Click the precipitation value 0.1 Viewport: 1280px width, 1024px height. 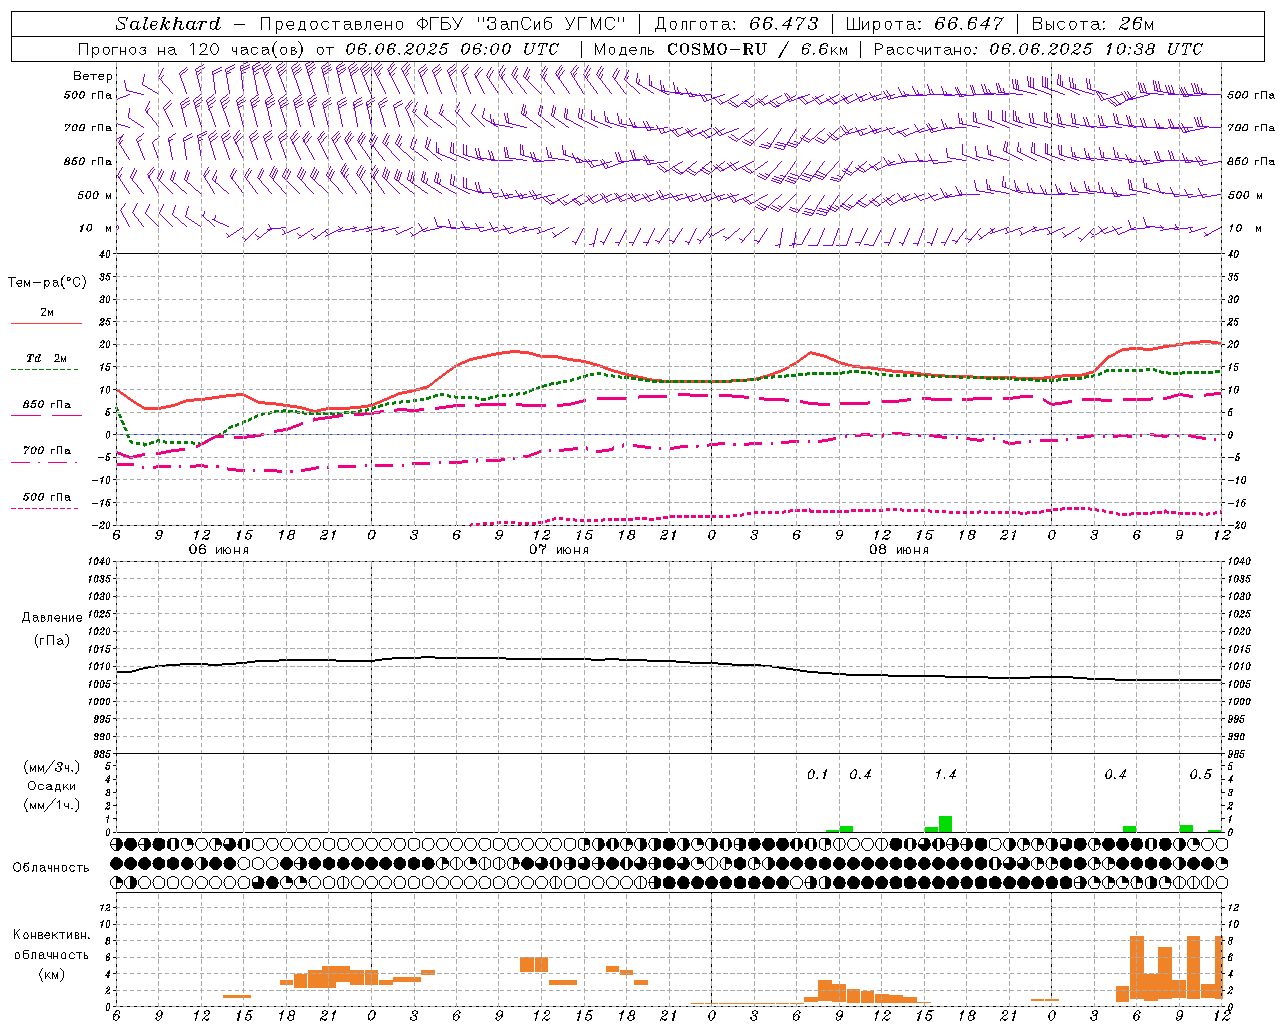[818, 775]
